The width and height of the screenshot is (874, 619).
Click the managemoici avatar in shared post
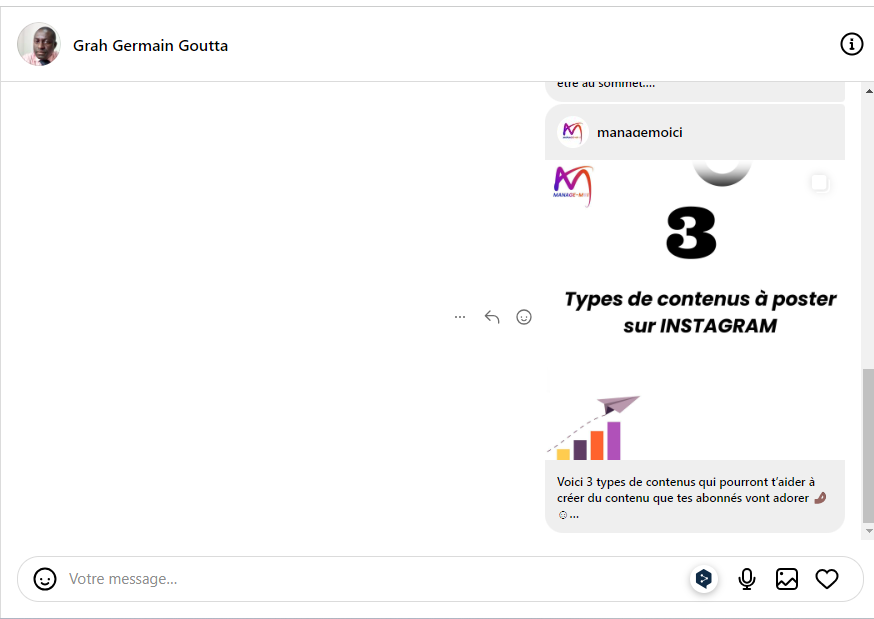tap(572, 132)
